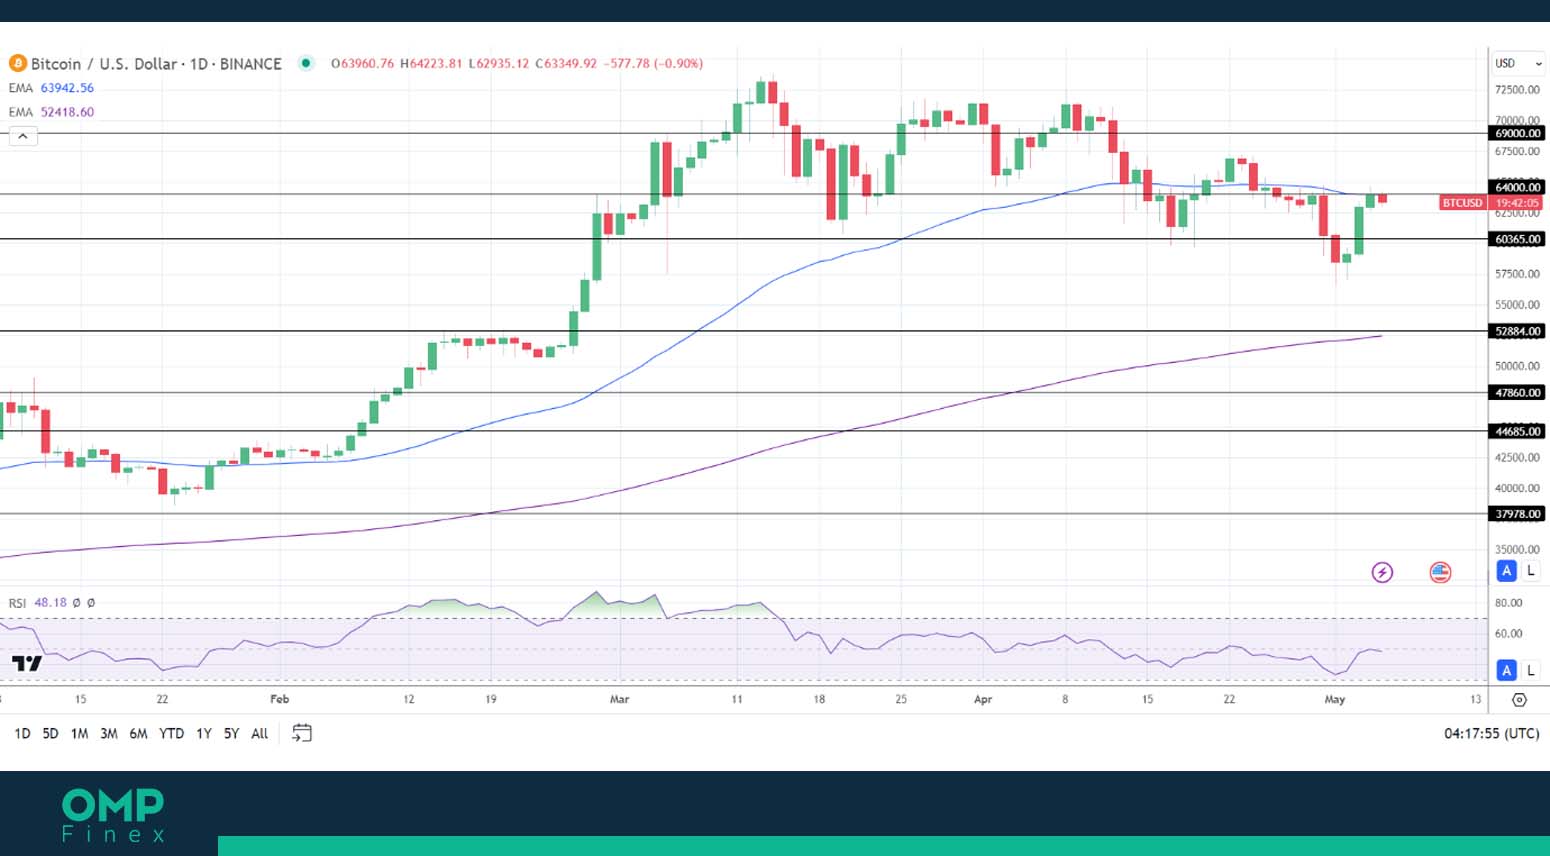Select the YTD time range
This screenshot has height=856, width=1550.
coord(172,733)
